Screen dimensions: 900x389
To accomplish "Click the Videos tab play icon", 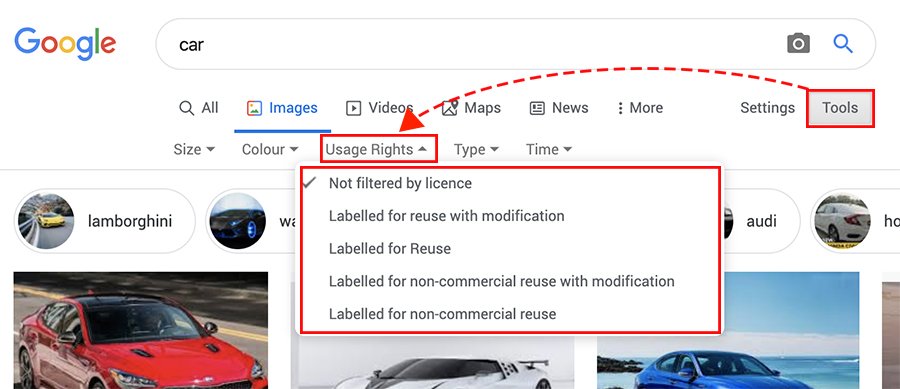I will [x=354, y=108].
